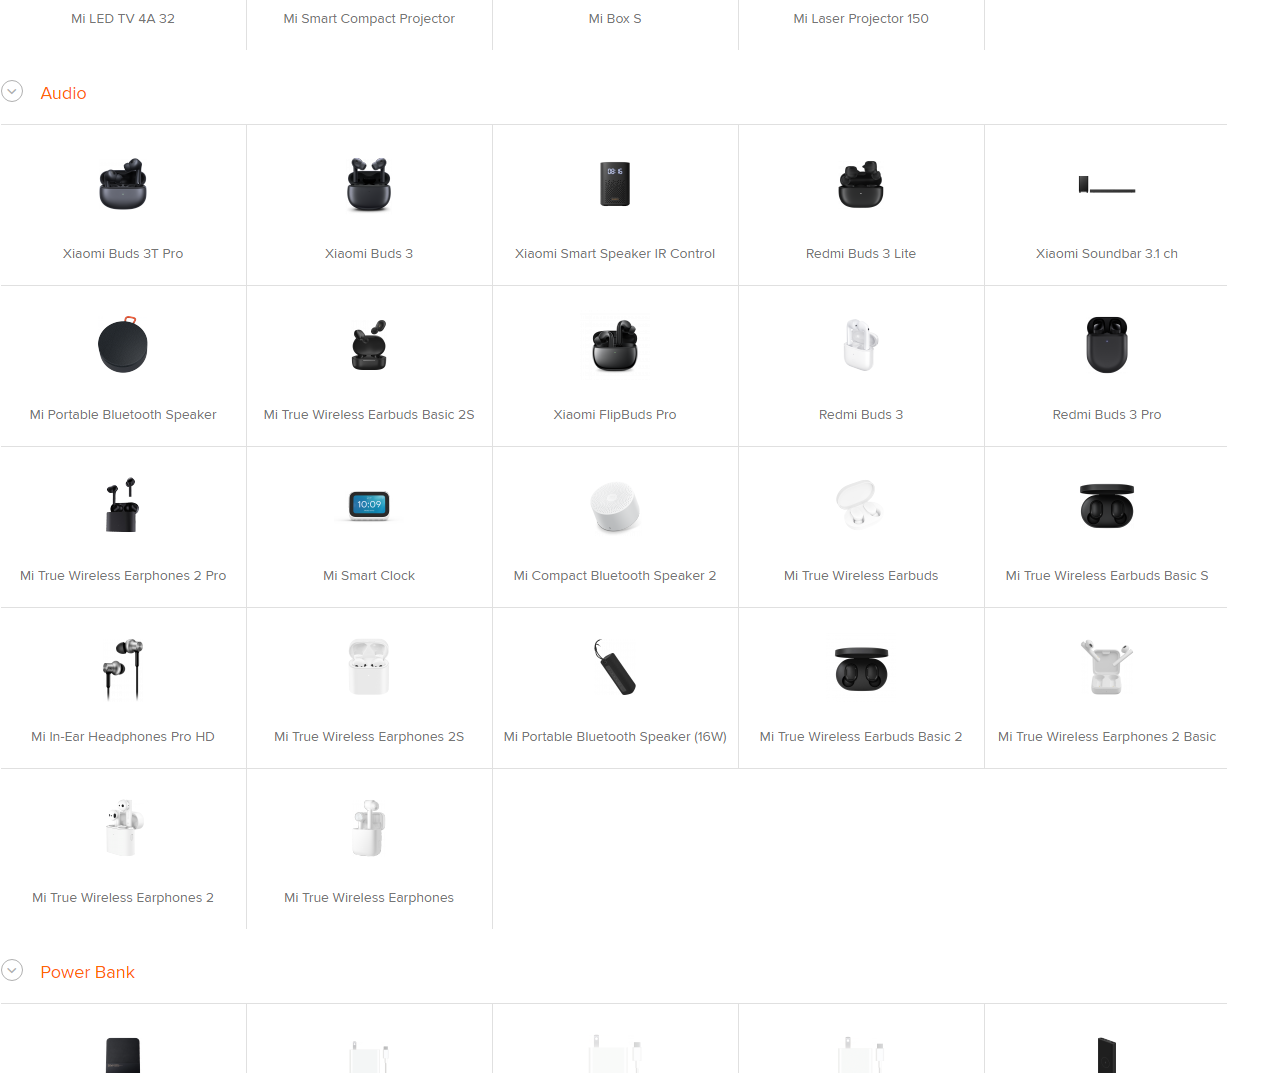1267x1073 pixels.
Task: Choose the Redmi Buds 3 Lite thumbnail
Action: click(x=861, y=185)
